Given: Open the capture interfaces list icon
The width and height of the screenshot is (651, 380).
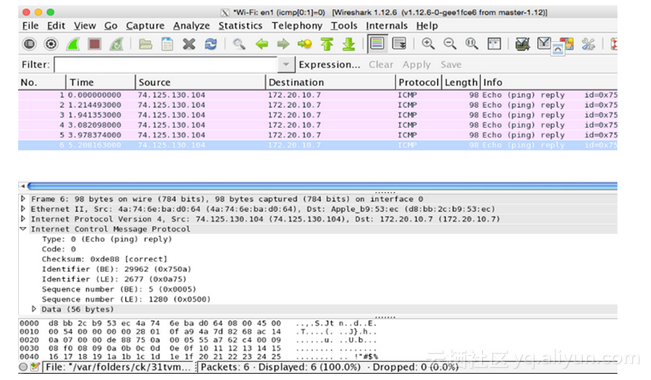Looking at the screenshot, I should (x=29, y=44).
